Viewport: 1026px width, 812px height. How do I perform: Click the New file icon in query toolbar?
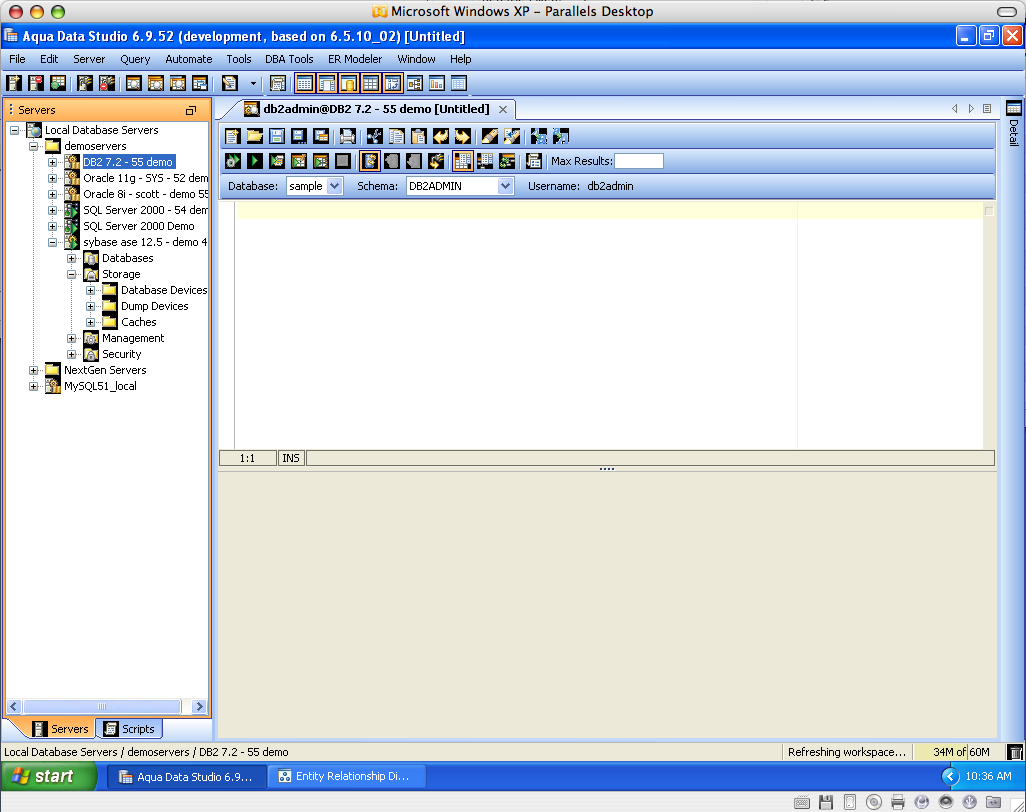(232, 136)
